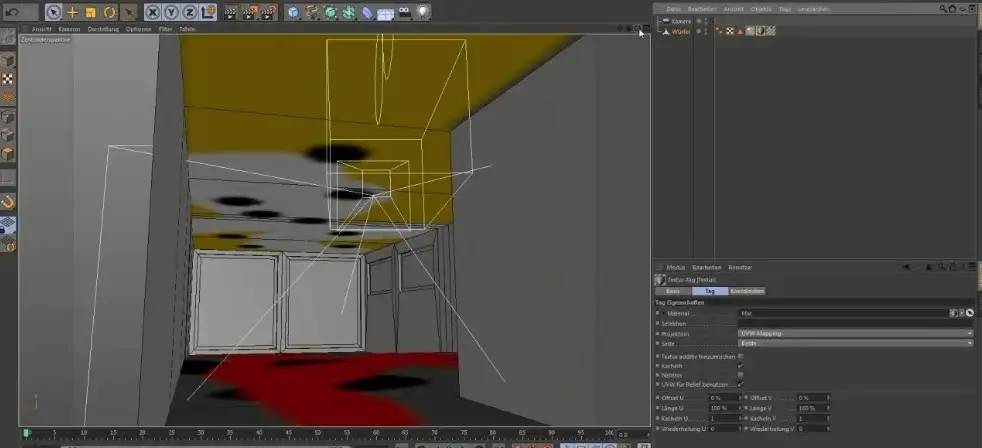982x448 pixels.
Task: Open the floor/environment objects icon
Action: [386, 12]
